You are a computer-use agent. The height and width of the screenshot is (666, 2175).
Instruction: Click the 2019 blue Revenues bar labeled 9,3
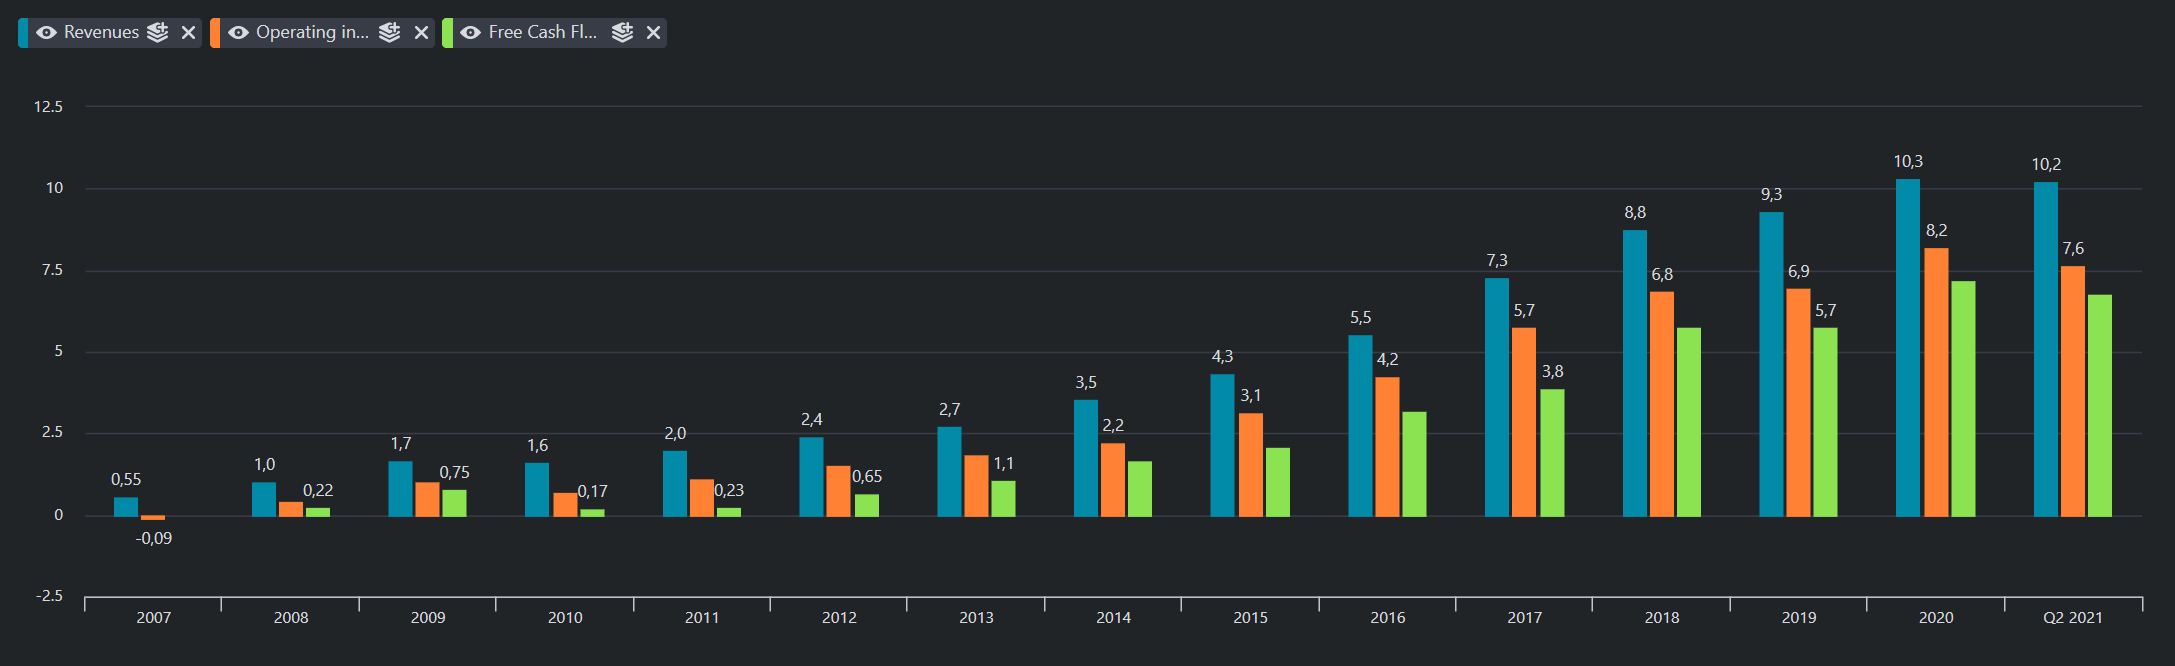click(1771, 364)
